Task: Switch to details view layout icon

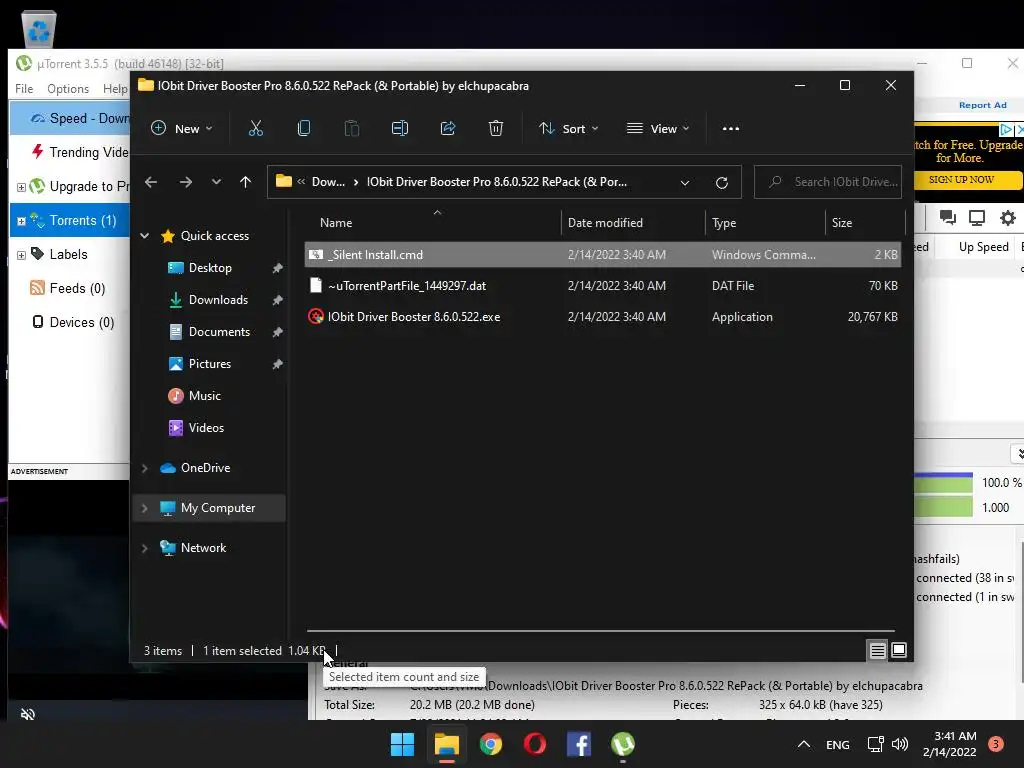Action: [x=877, y=650]
